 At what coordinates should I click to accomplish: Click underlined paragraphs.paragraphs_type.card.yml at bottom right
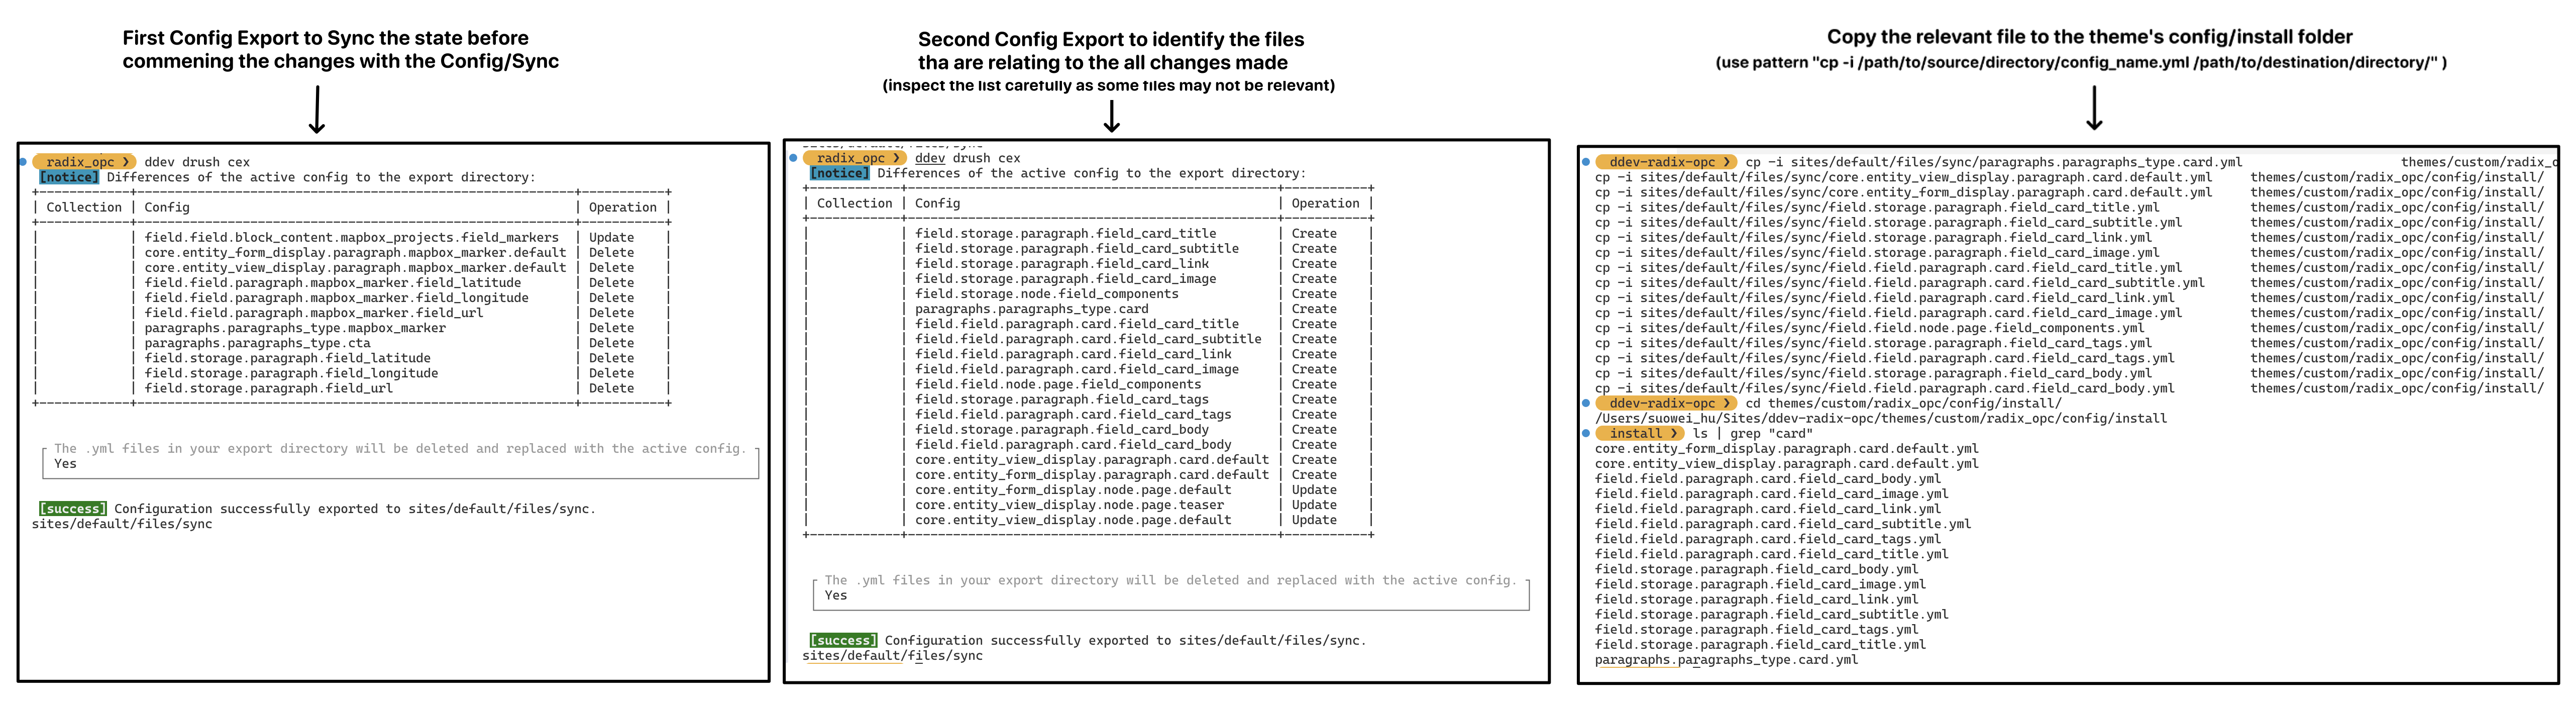click(1726, 660)
